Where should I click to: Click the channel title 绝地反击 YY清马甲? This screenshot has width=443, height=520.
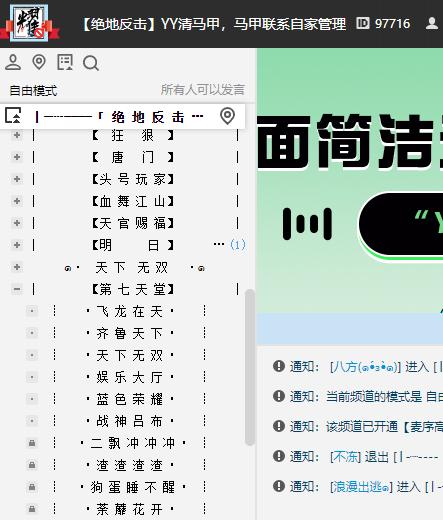214,24
